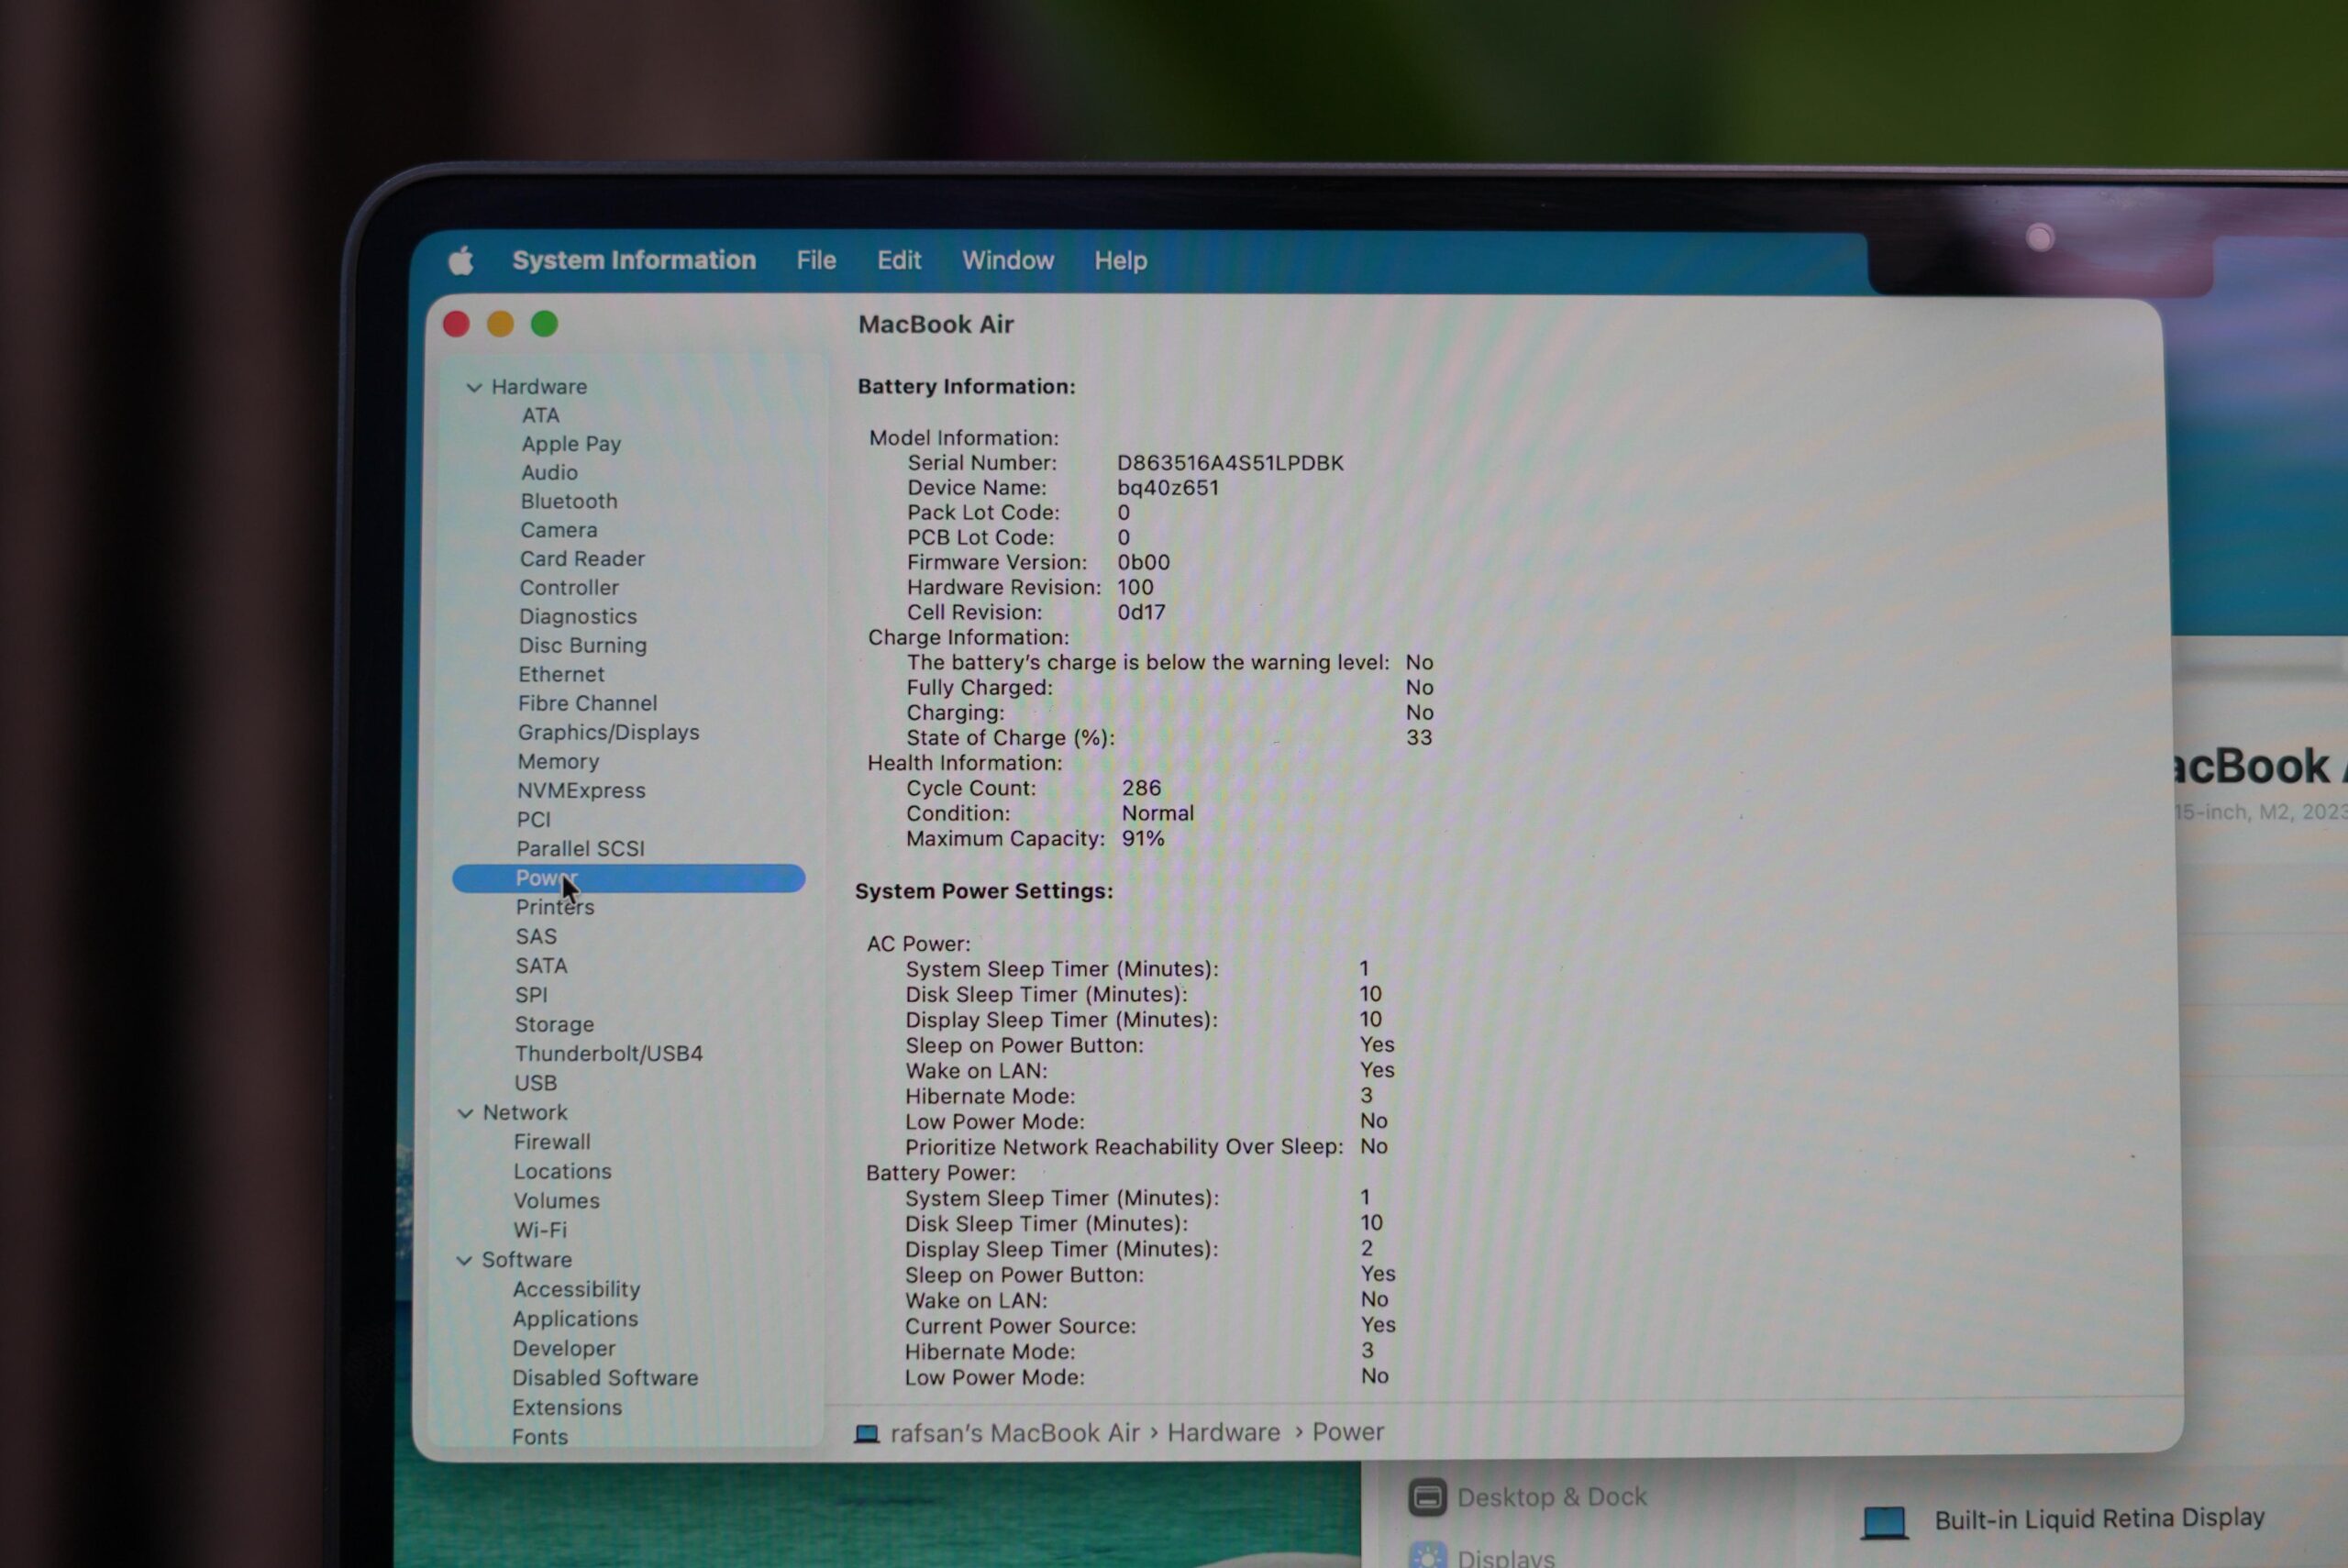Select USB in the sidebar

(x=535, y=1083)
